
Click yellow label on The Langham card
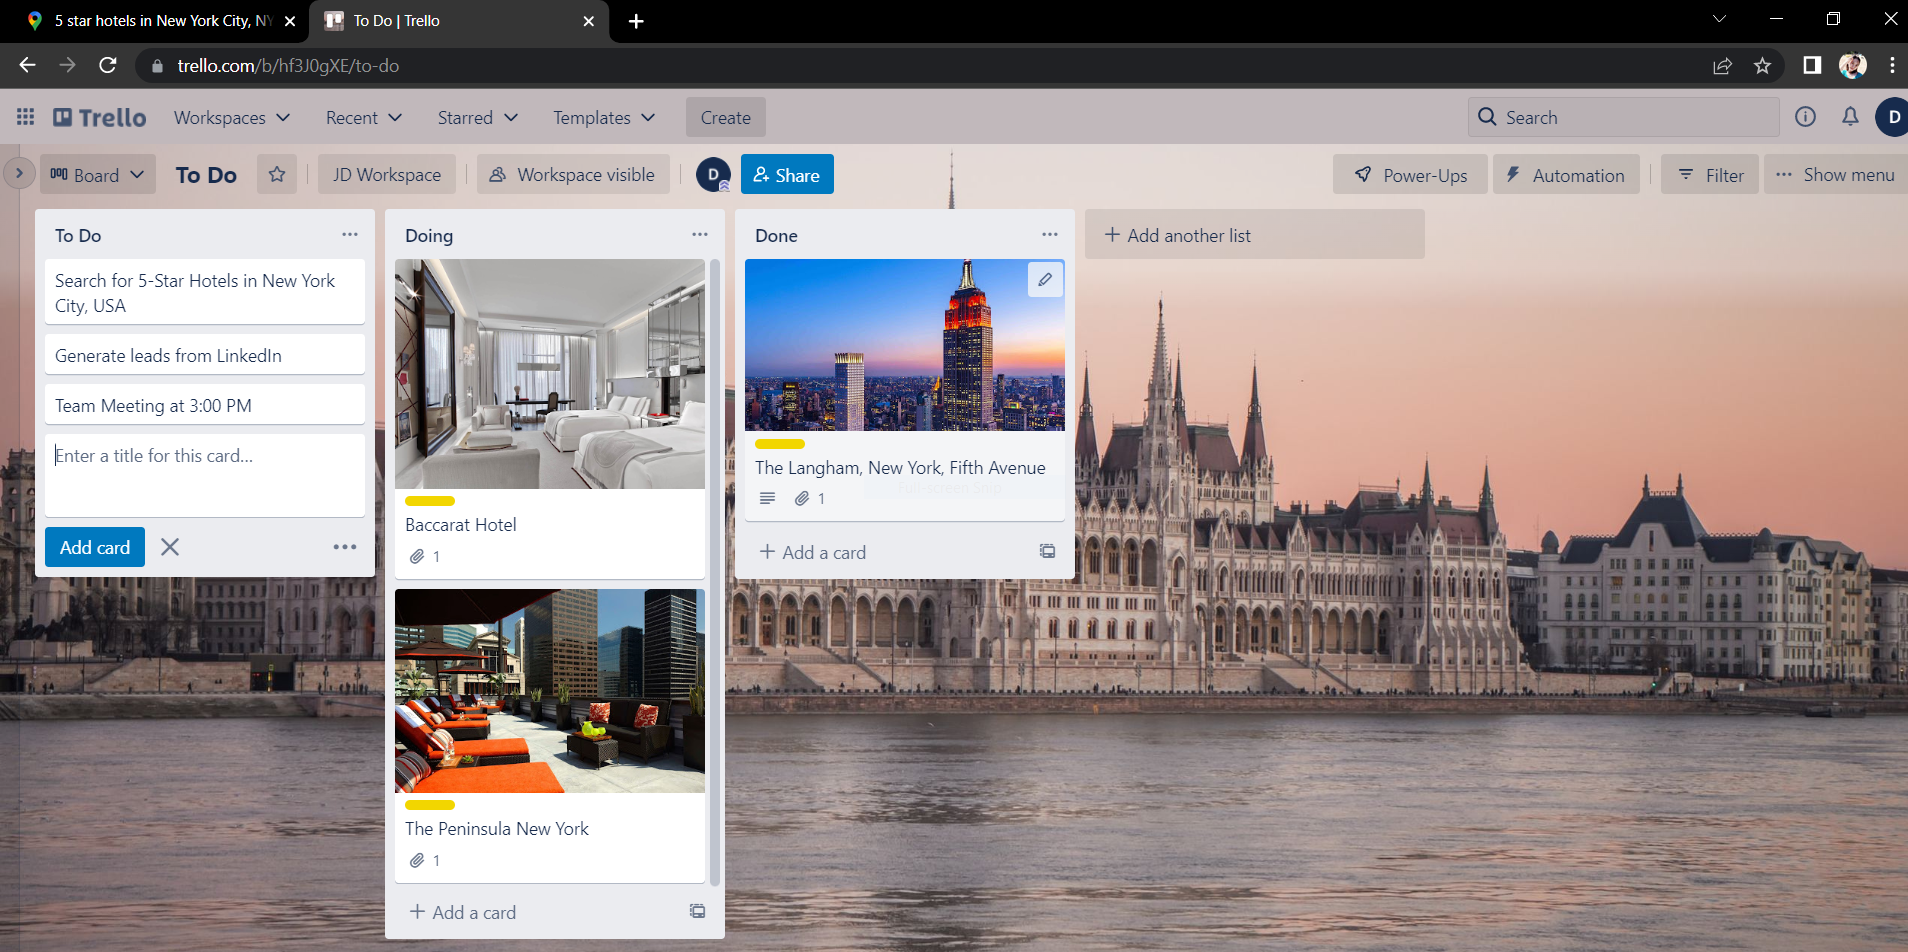(780, 444)
